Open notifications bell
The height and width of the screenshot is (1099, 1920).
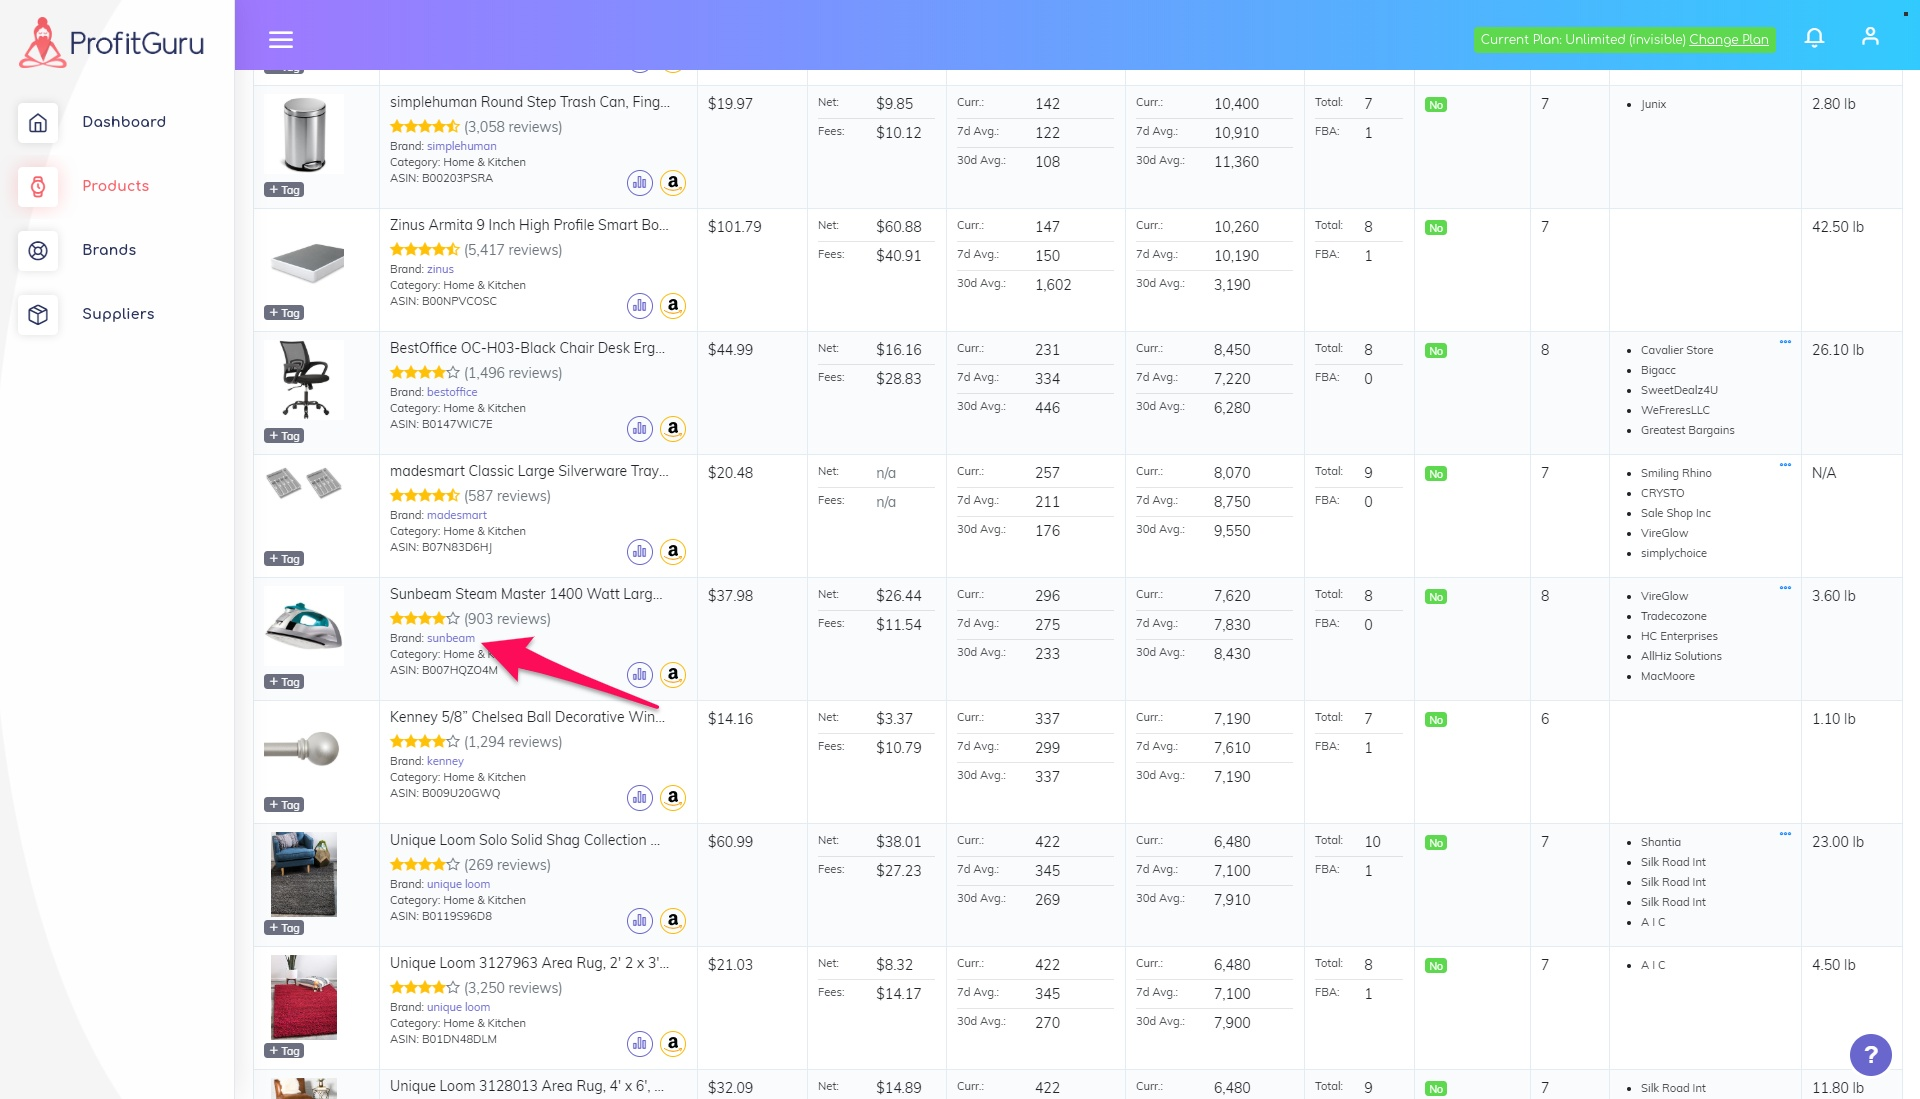coord(1814,38)
